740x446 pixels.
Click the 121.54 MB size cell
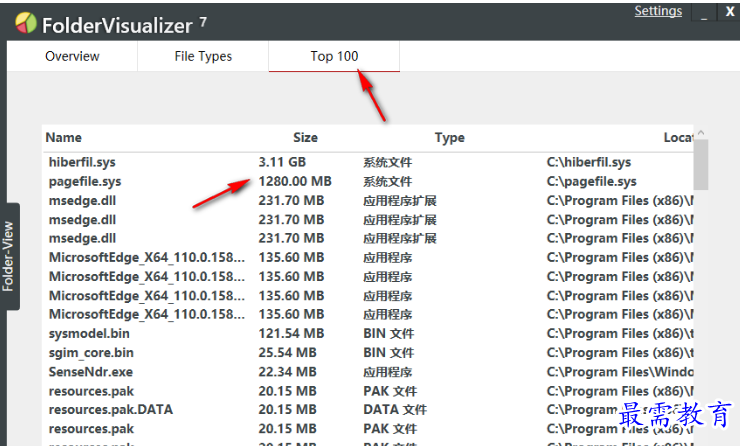click(291, 334)
